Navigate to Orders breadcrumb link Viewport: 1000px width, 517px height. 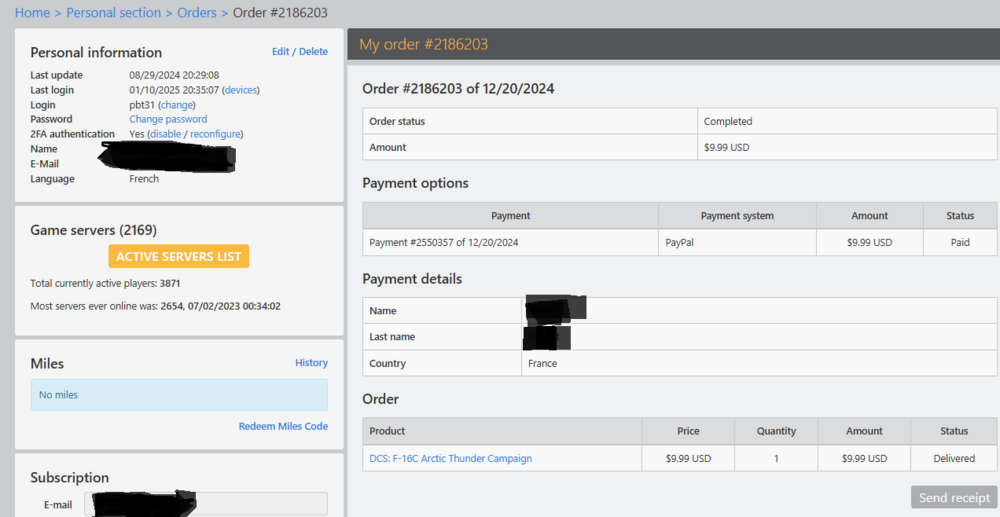click(x=197, y=13)
